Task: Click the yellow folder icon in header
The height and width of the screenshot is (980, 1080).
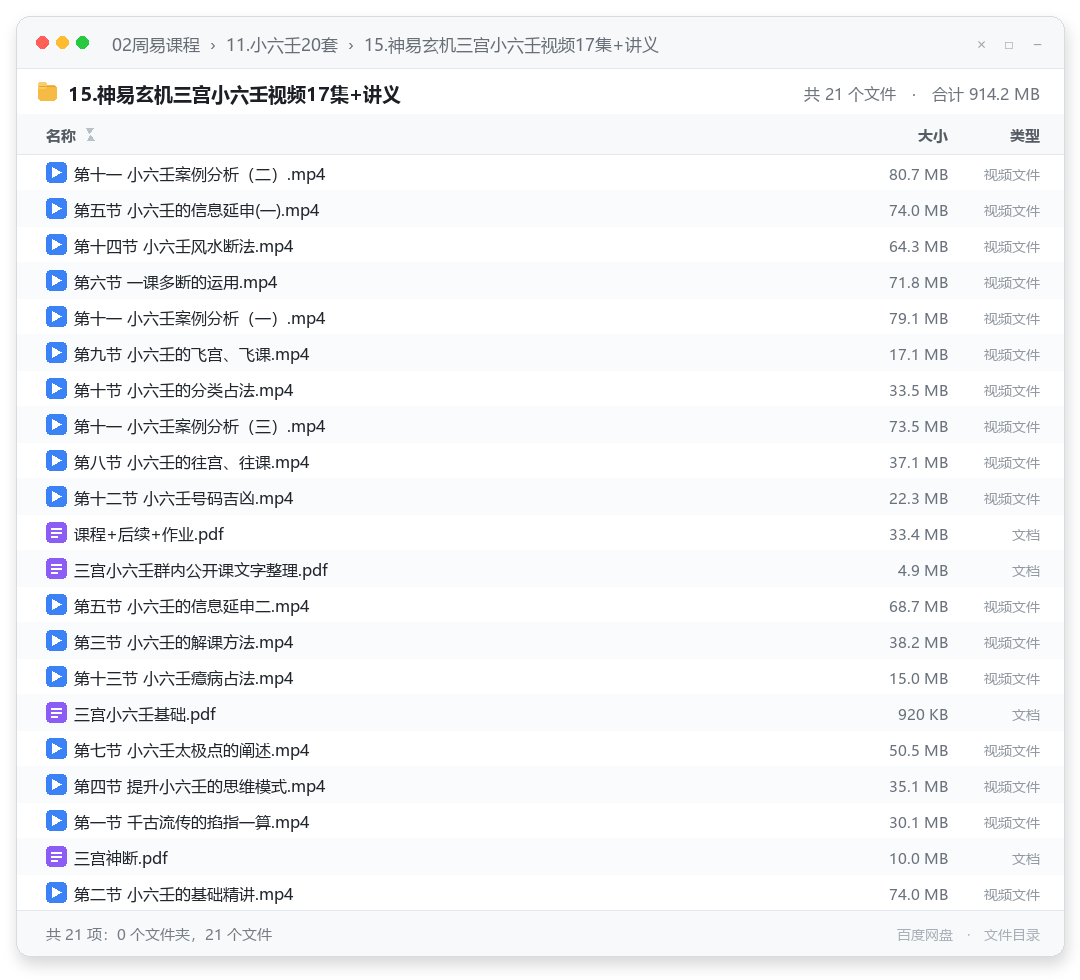Action: click(x=48, y=92)
